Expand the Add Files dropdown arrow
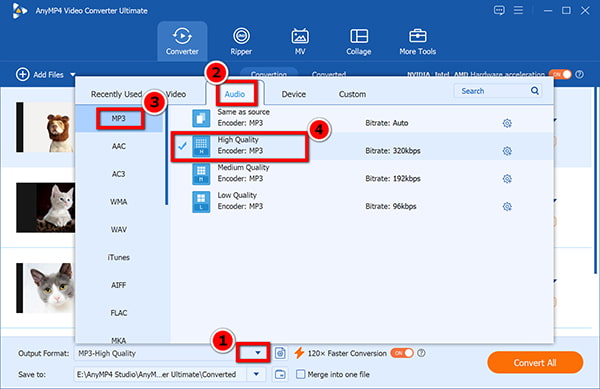 coord(73,75)
